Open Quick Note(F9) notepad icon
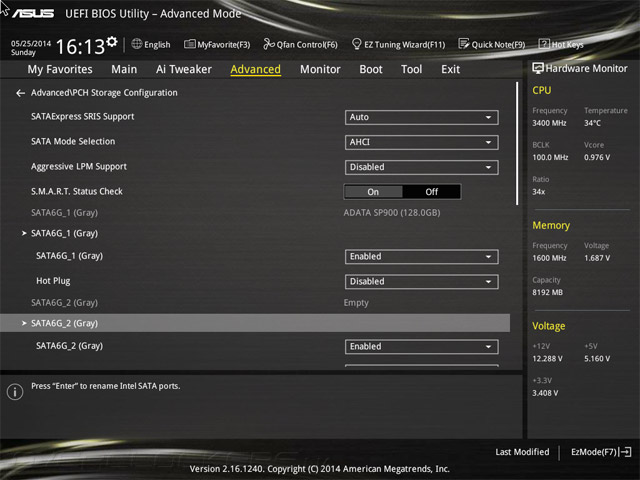 coord(463,44)
